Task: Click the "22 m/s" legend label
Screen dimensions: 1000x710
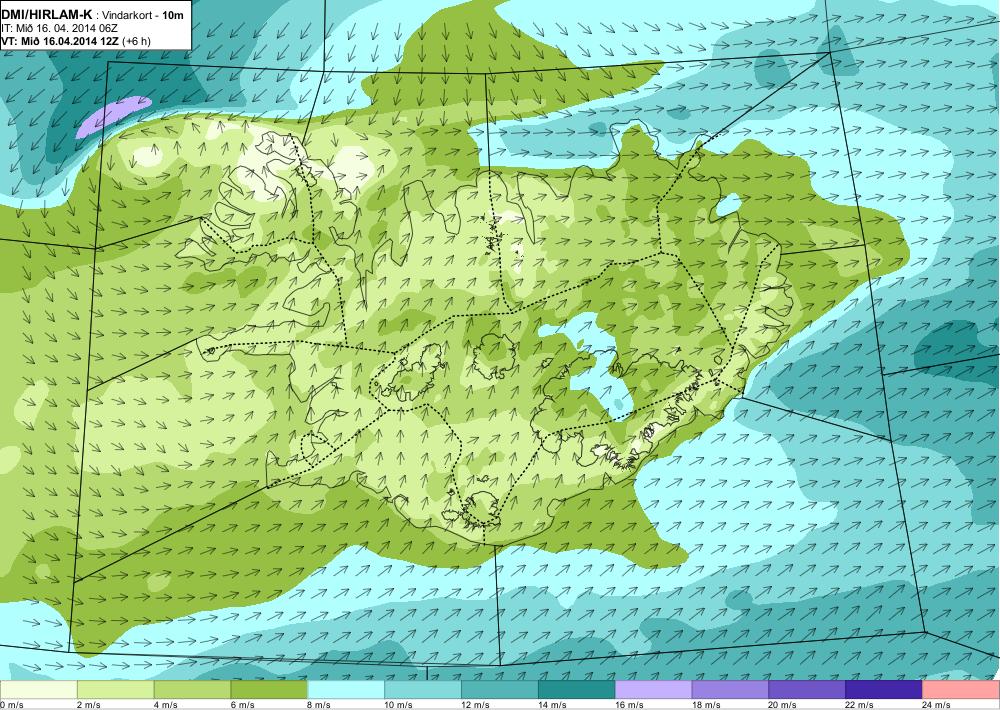Action: click(860, 705)
